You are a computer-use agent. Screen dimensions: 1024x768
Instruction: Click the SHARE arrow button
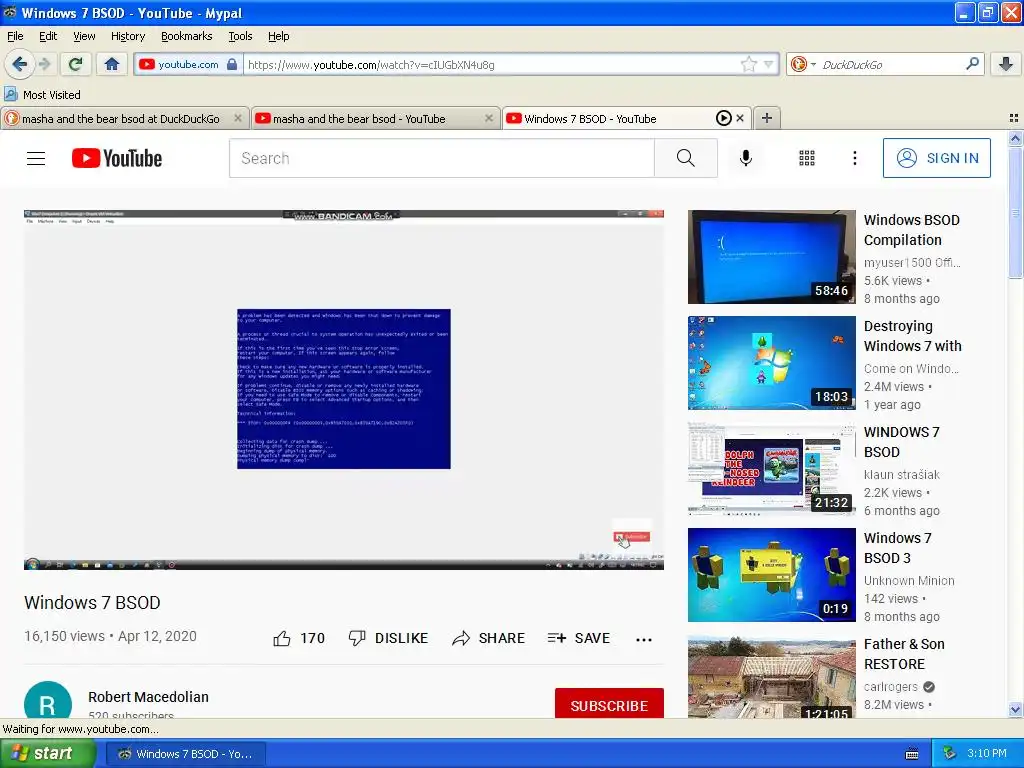click(488, 638)
